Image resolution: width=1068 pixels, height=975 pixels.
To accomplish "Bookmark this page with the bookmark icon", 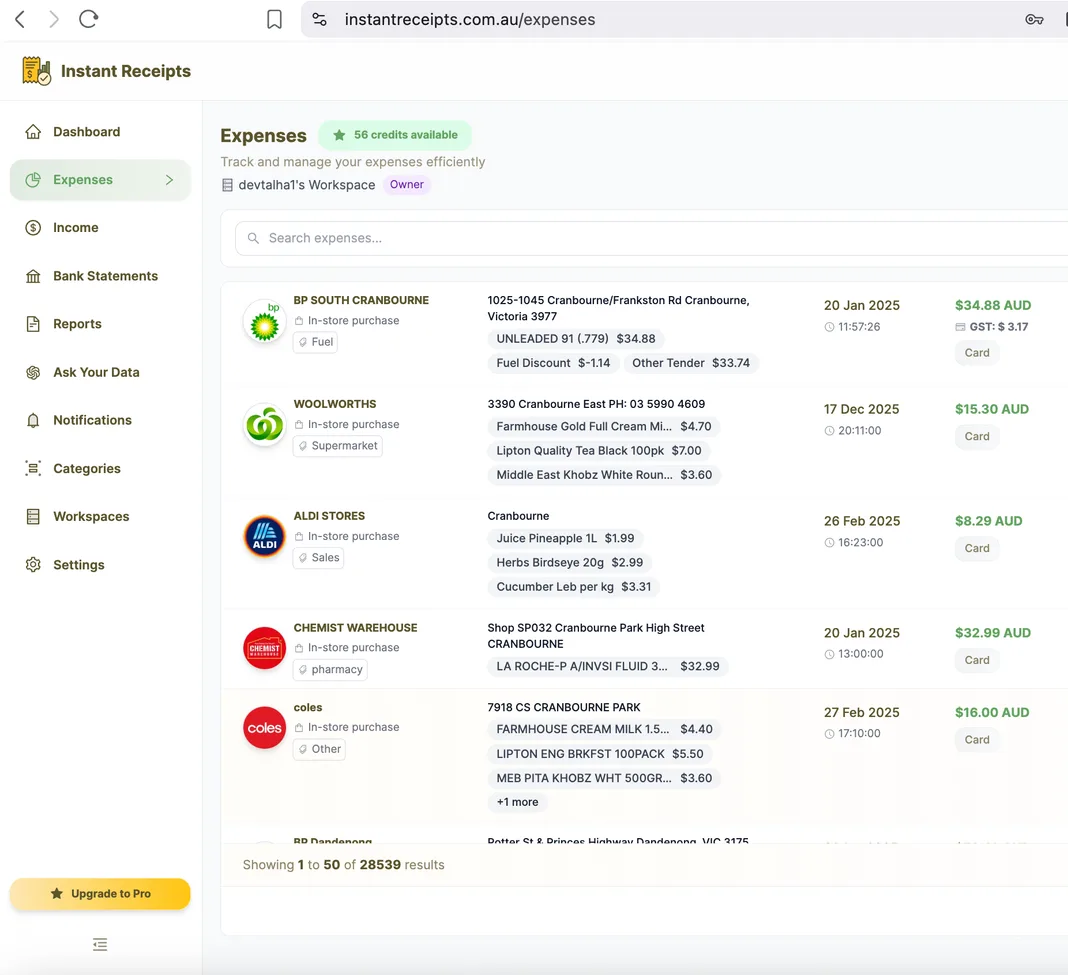I will pyautogui.click(x=274, y=19).
